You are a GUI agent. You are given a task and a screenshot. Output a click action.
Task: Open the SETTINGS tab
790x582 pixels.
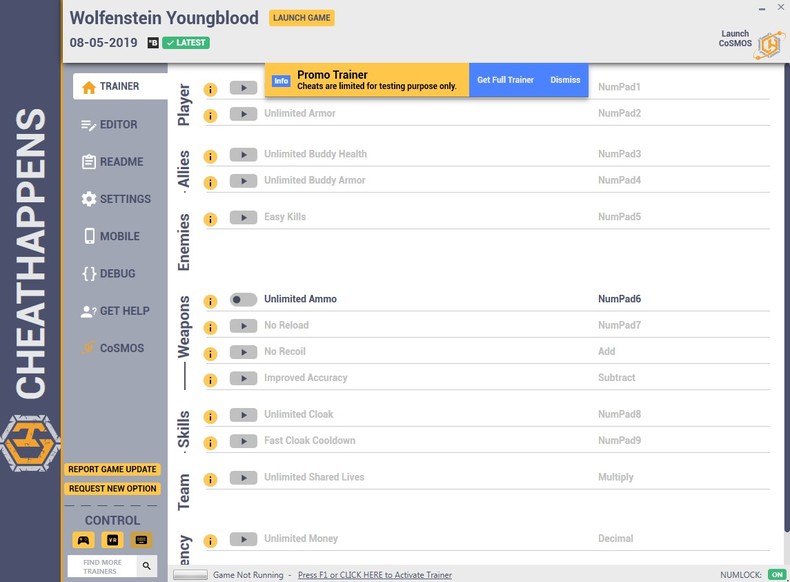116,199
